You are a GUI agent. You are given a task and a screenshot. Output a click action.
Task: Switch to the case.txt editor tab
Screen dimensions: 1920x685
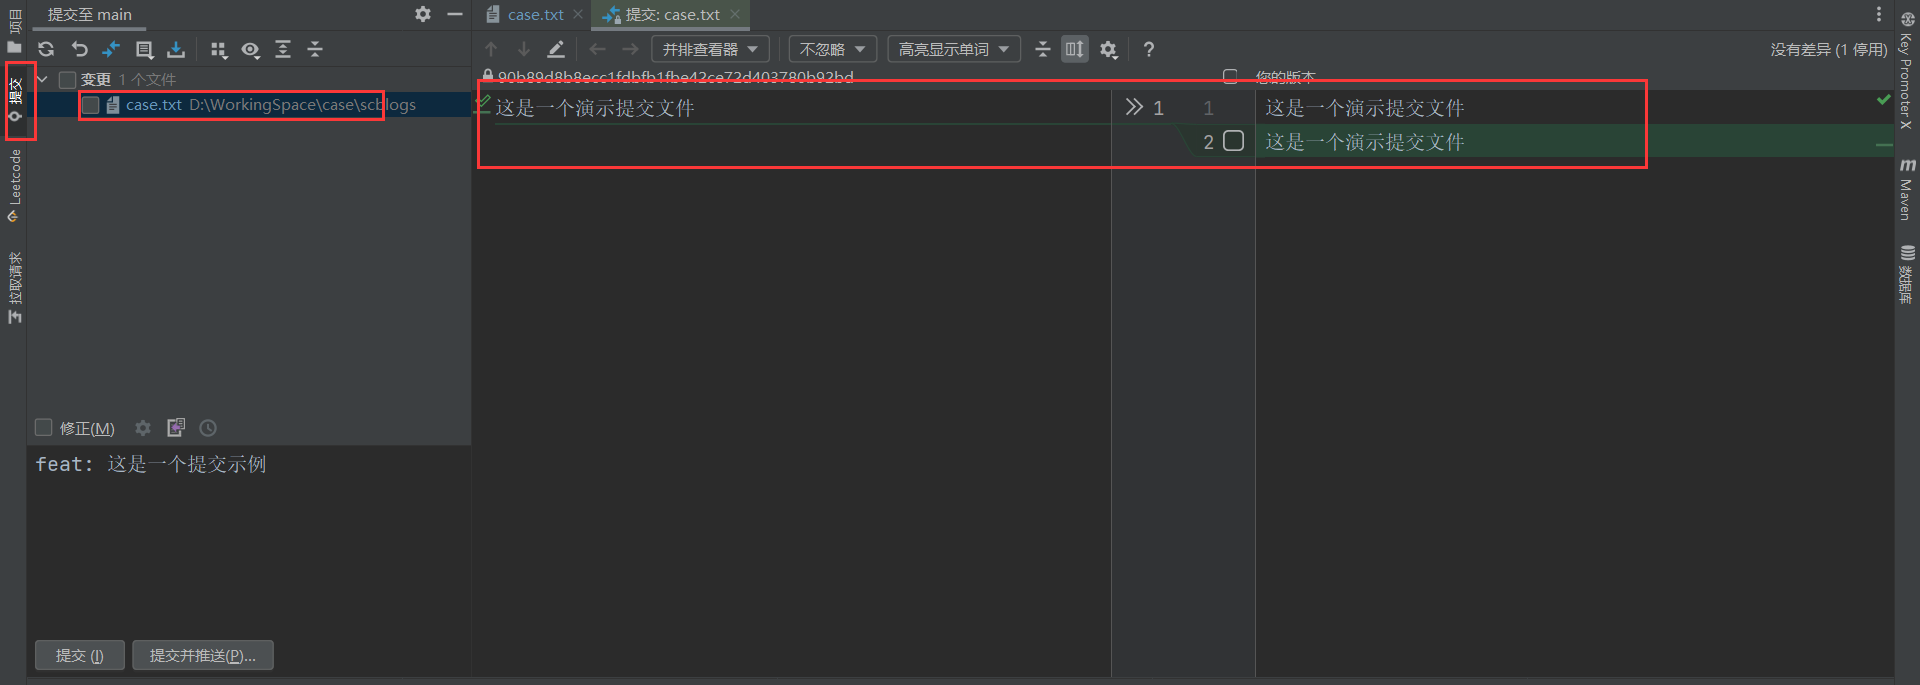click(x=535, y=15)
